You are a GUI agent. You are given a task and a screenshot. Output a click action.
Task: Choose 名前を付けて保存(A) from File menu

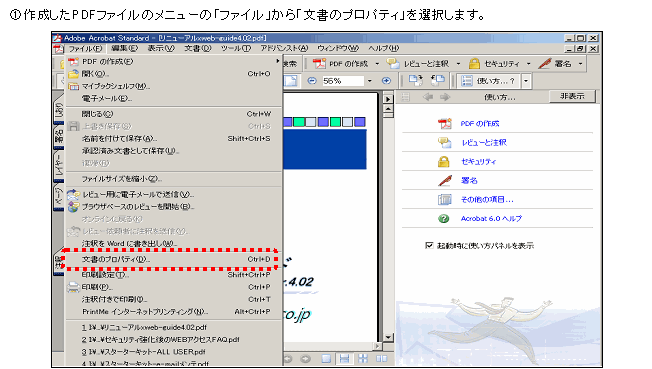click(x=170, y=139)
